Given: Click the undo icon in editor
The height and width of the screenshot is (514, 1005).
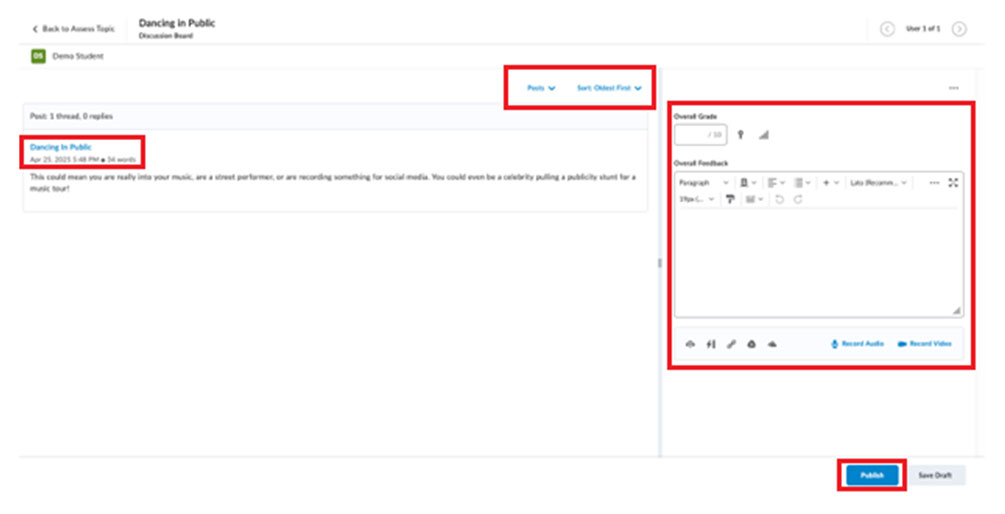Looking at the screenshot, I should pyautogui.click(x=781, y=200).
